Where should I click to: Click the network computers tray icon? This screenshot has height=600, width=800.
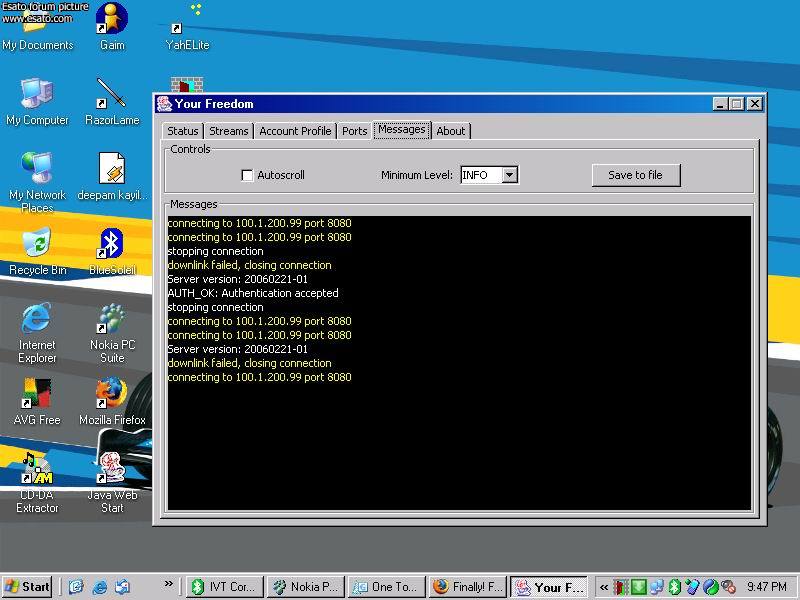(657, 587)
